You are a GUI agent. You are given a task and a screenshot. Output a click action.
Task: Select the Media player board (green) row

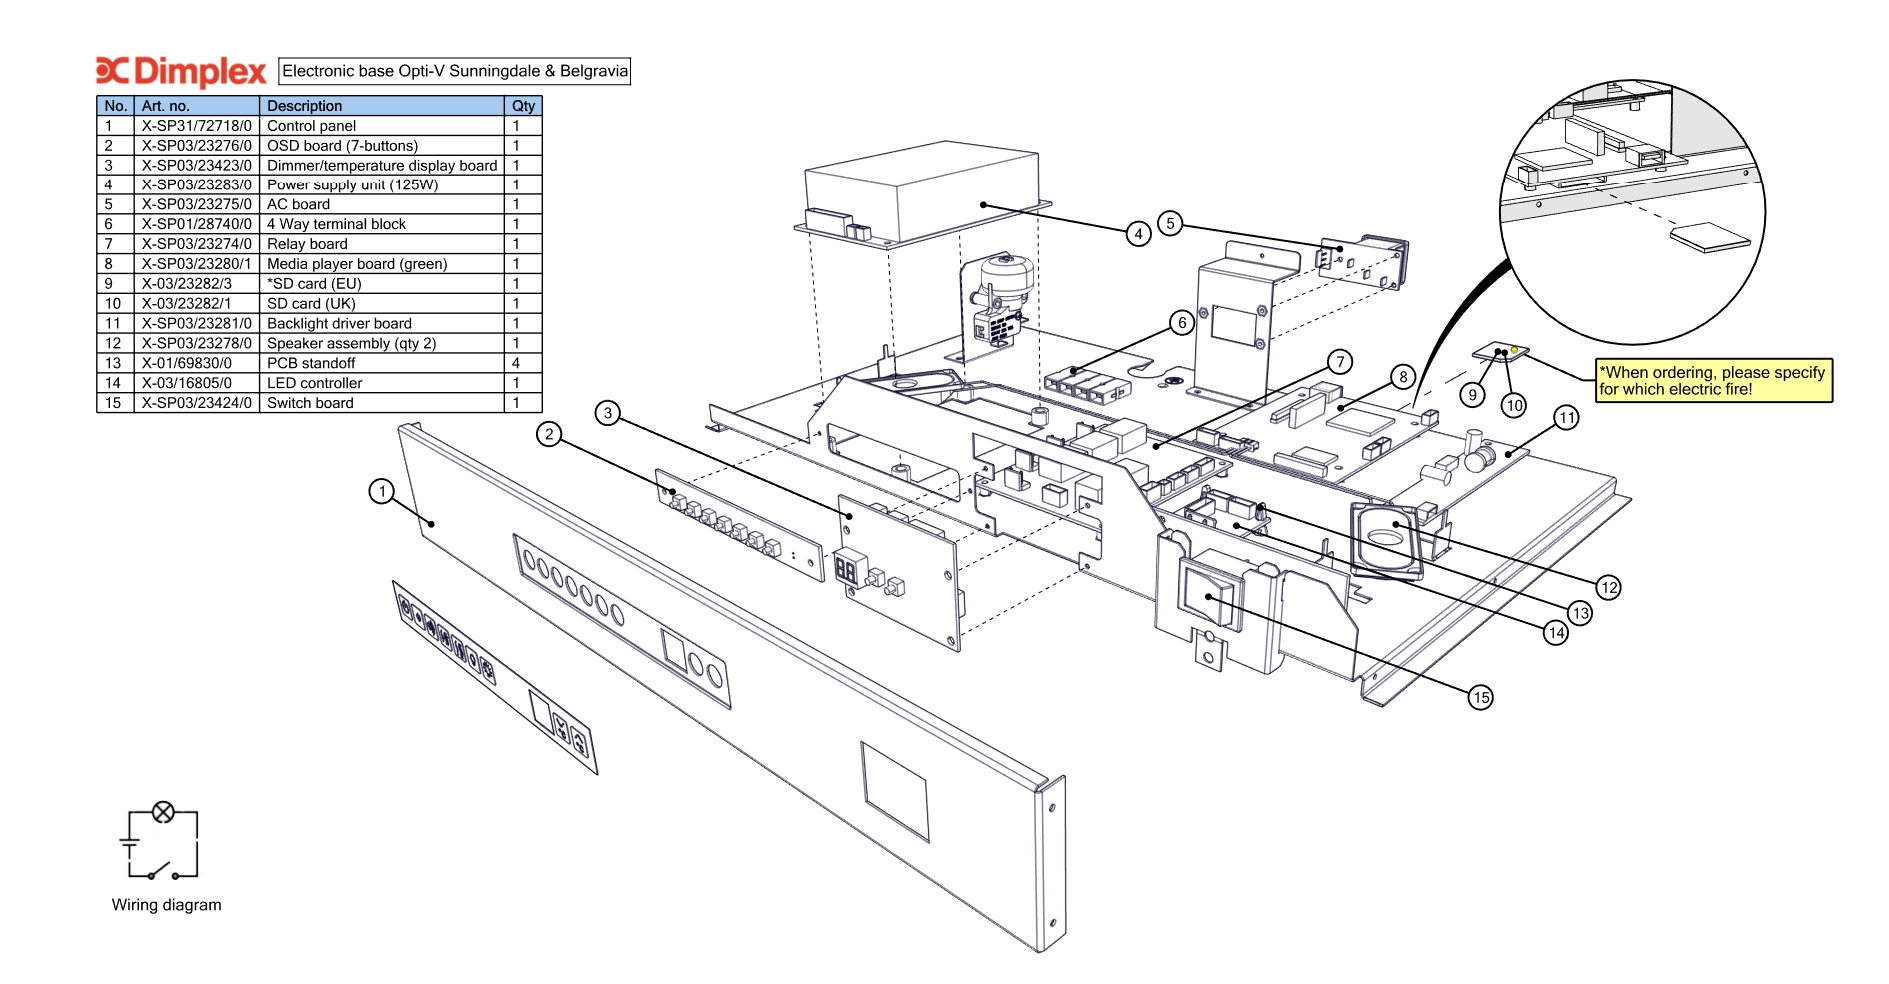(318, 264)
